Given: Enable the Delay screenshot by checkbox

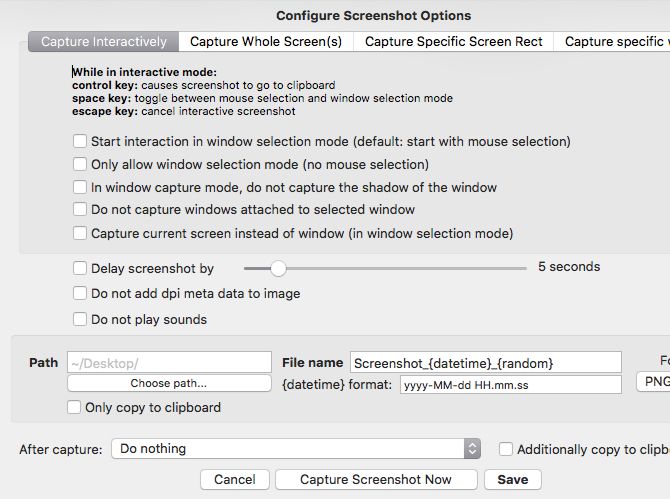Looking at the screenshot, I should (81, 268).
